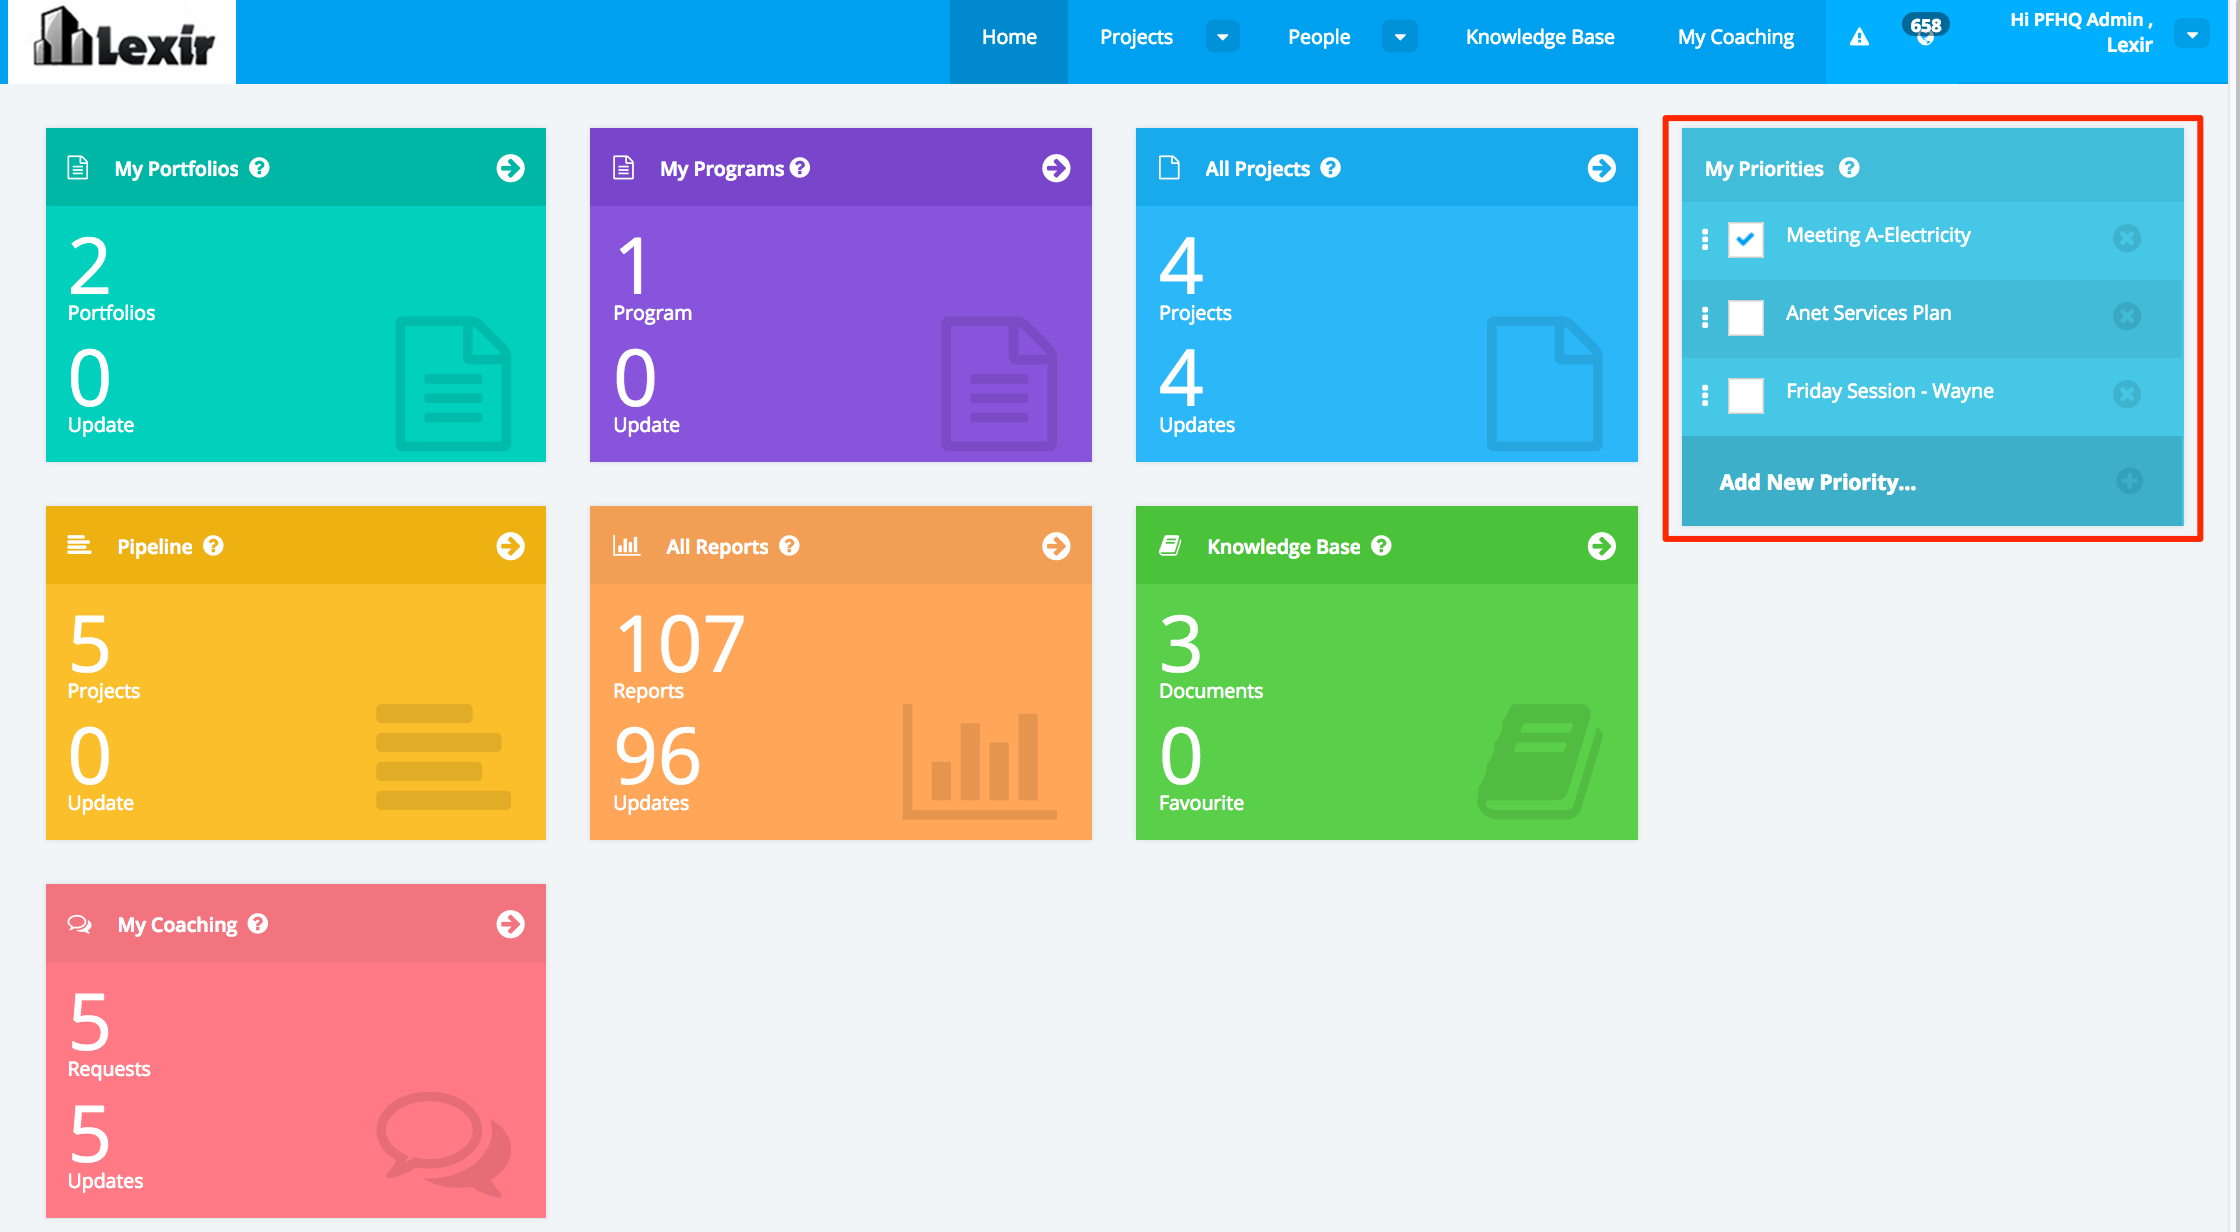The height and width of the screenshot is (1232, 2240).
Task: Check Anet Services Plan checkbox
Action: point(1745,317)
